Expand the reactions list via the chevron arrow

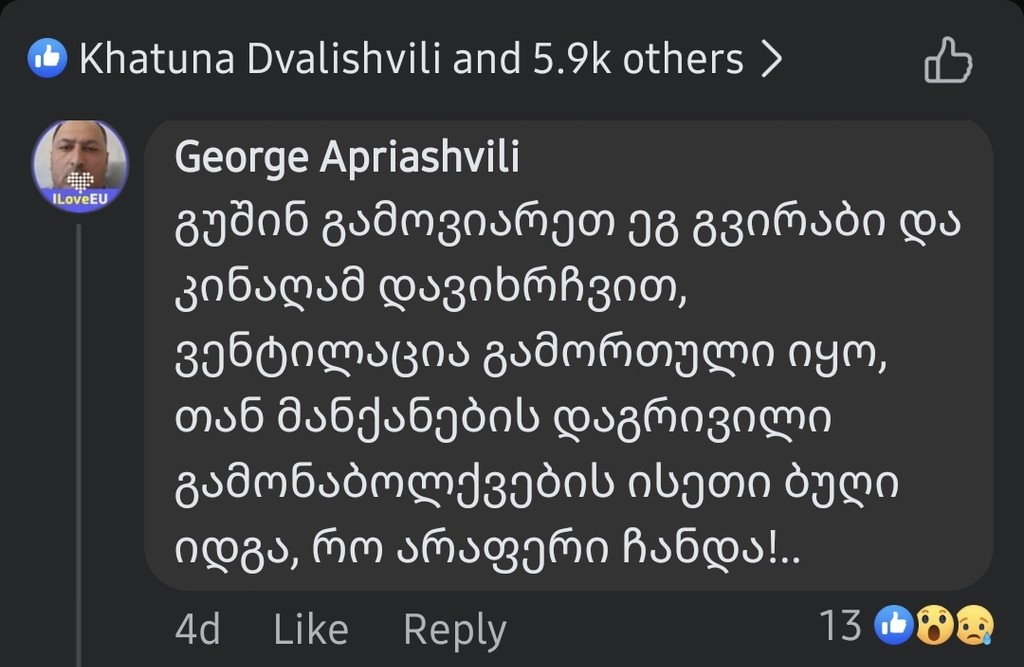click(x=773, y=58)
